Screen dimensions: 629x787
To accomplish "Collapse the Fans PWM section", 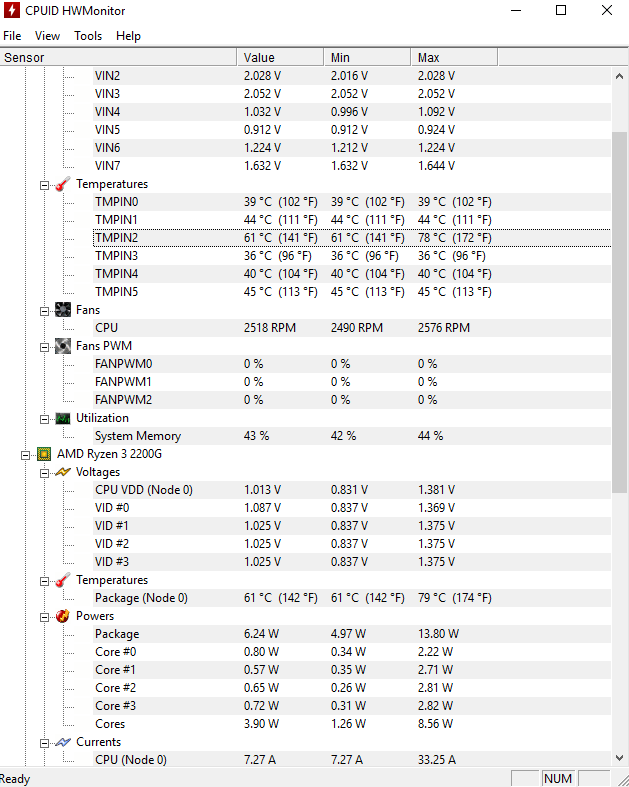I will (44, 347).
